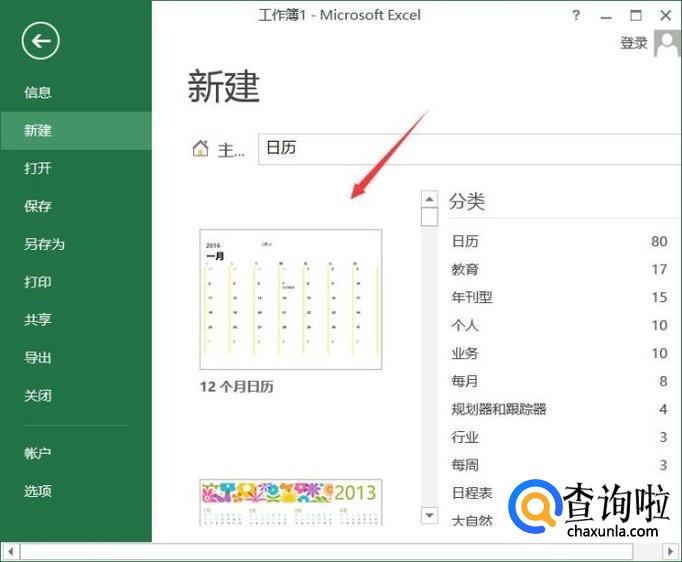Filter by the 日程表 category
This screenshot has width=682, height=562.
point(472,493)
